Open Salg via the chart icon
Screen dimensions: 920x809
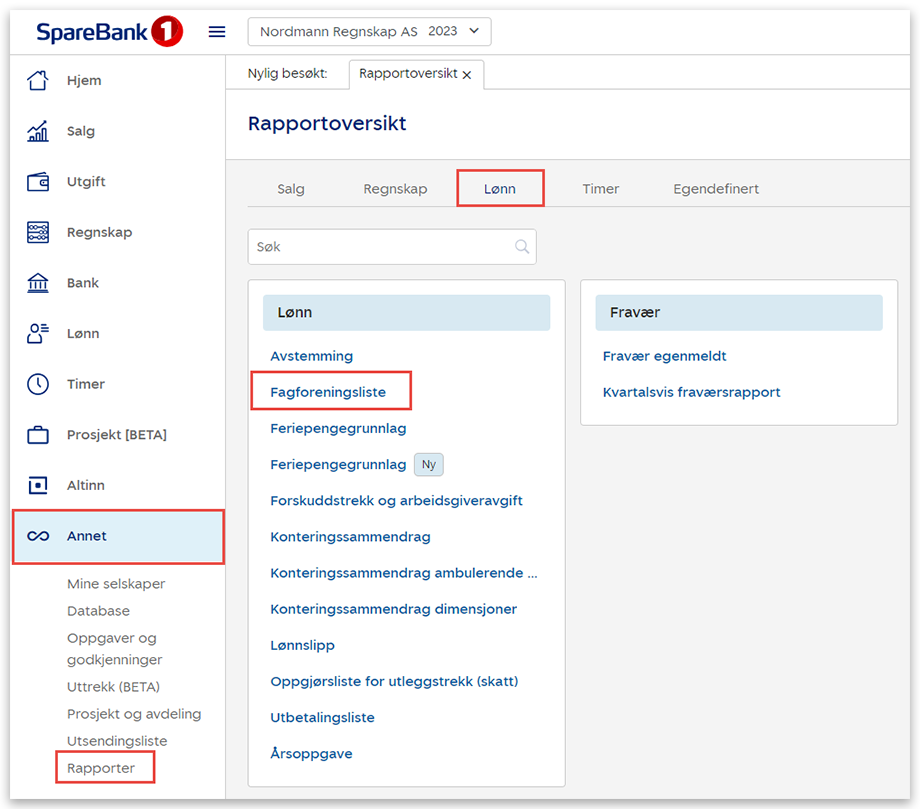point(38,131)
